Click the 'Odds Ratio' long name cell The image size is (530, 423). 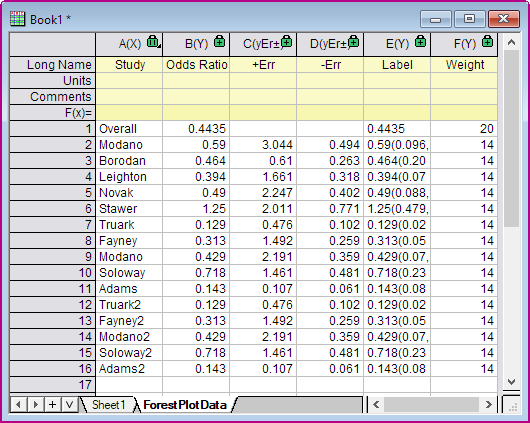[x=196, y=65]
